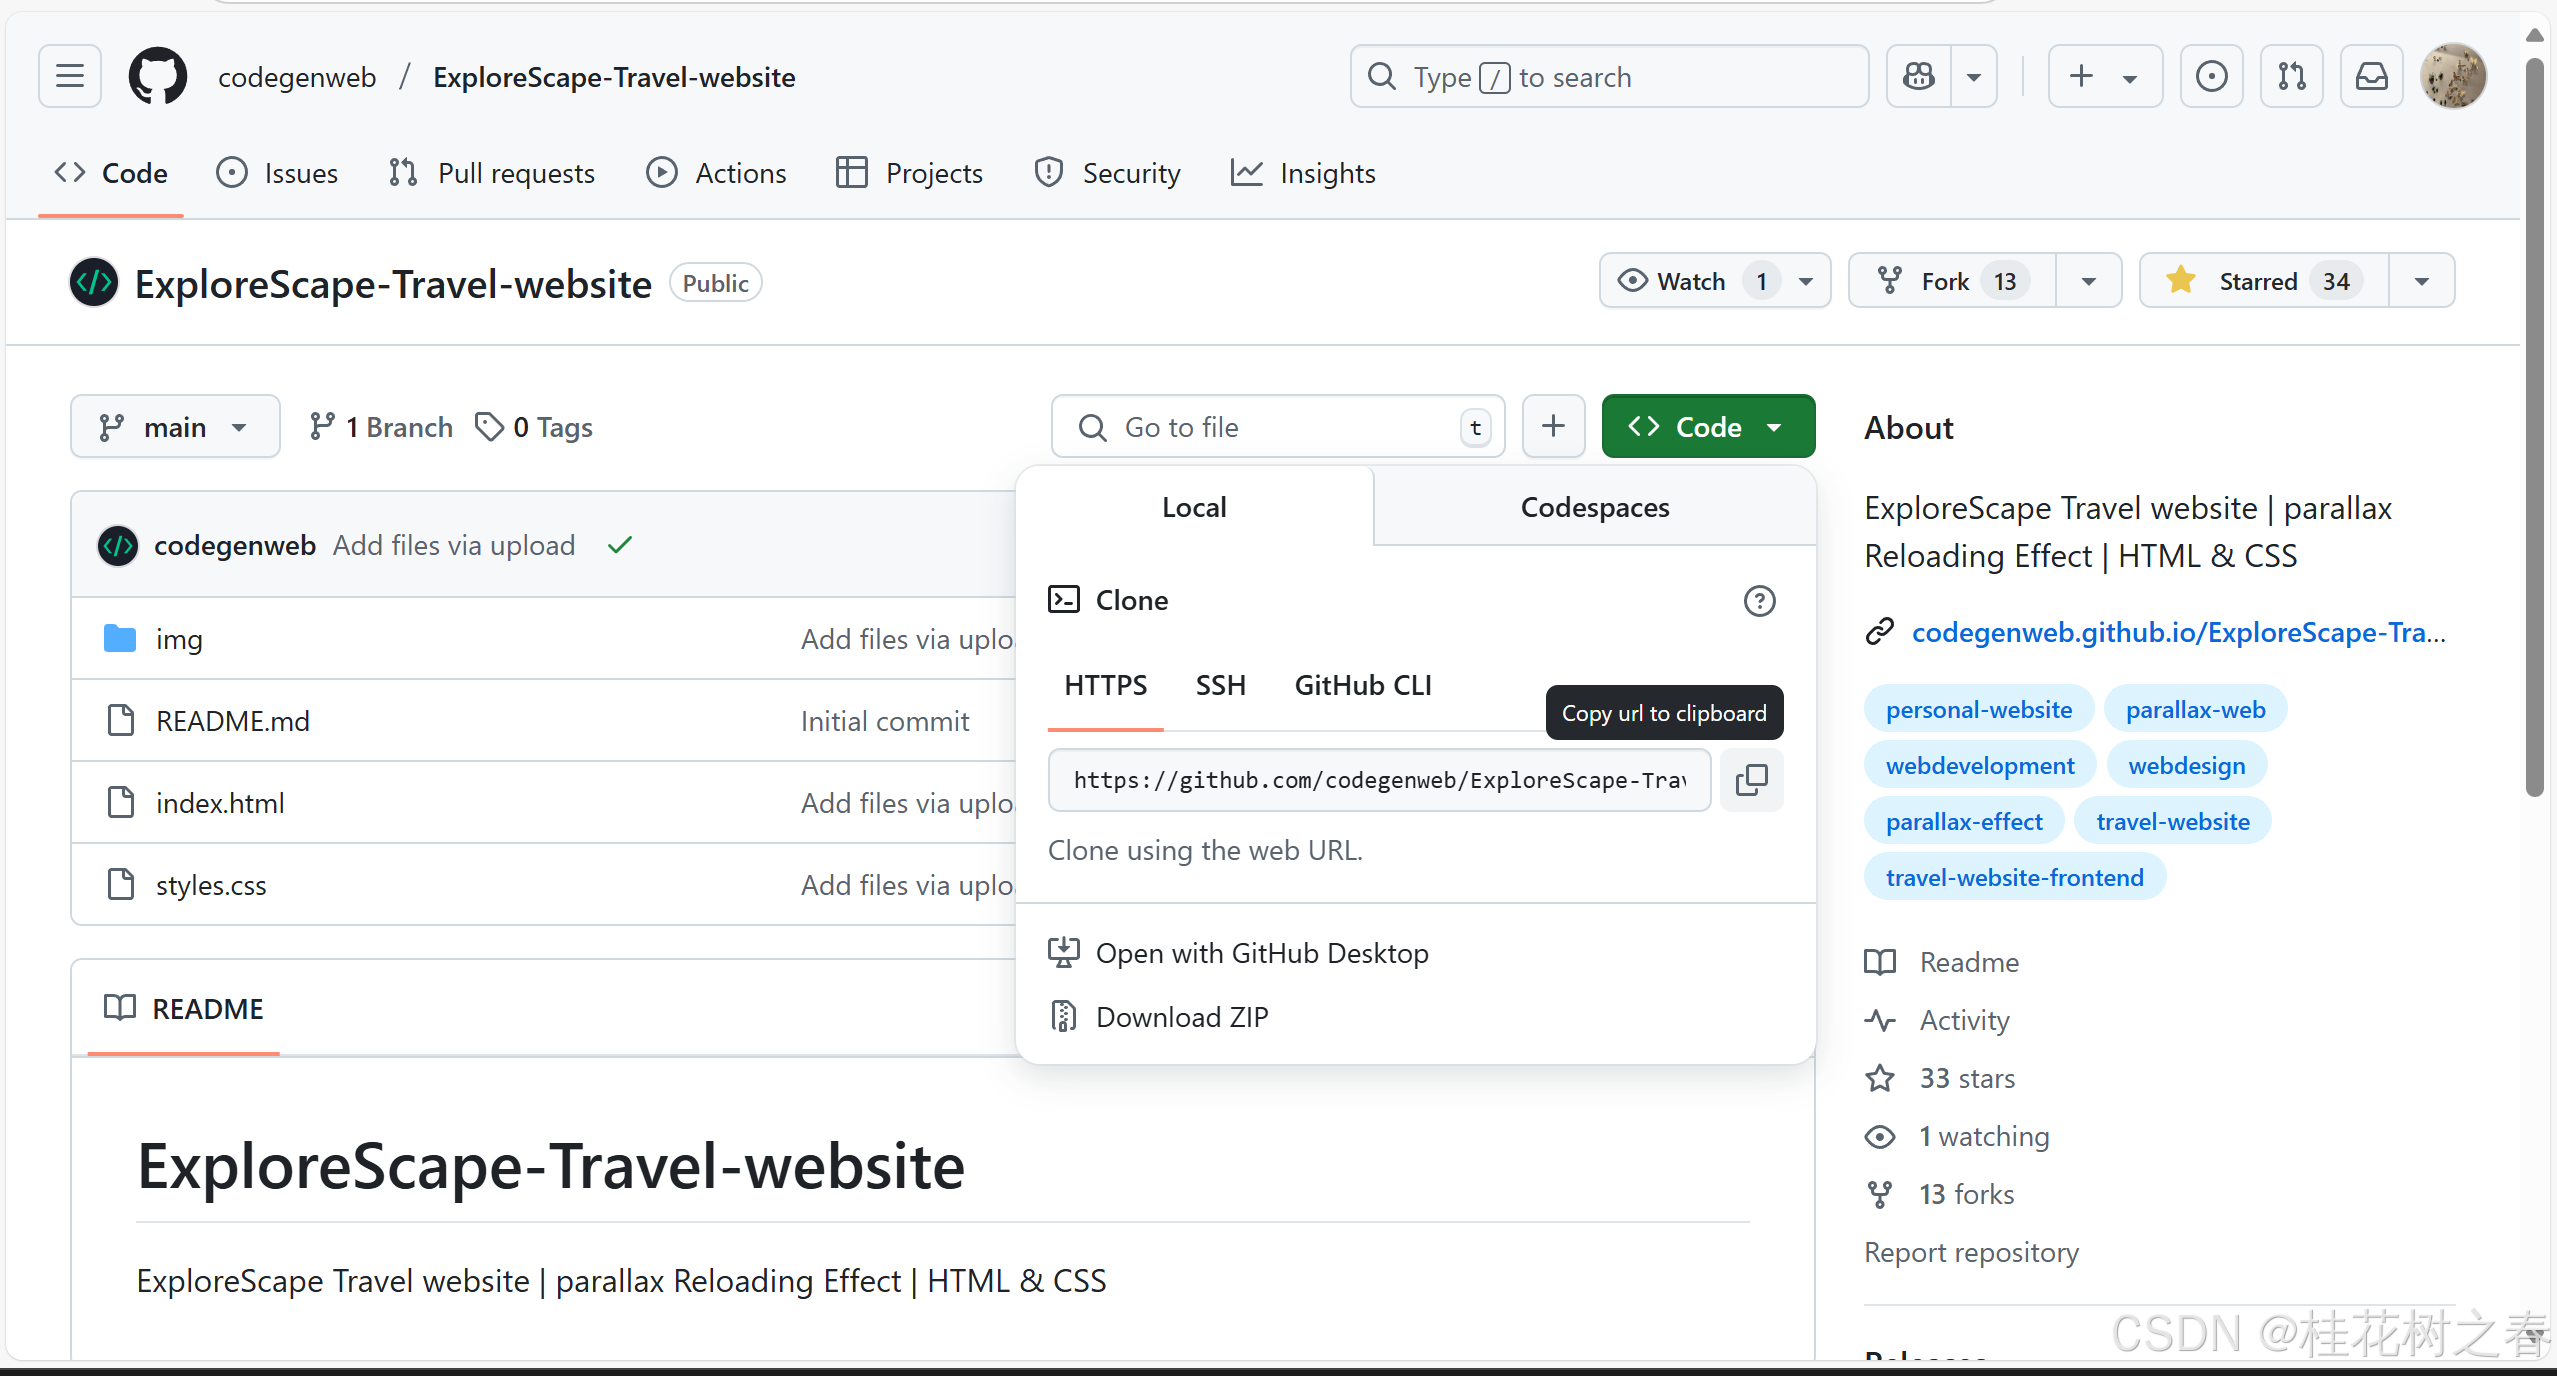2557x1376 pixels.
Task: Fork the repository
Action: [1953, 281]
